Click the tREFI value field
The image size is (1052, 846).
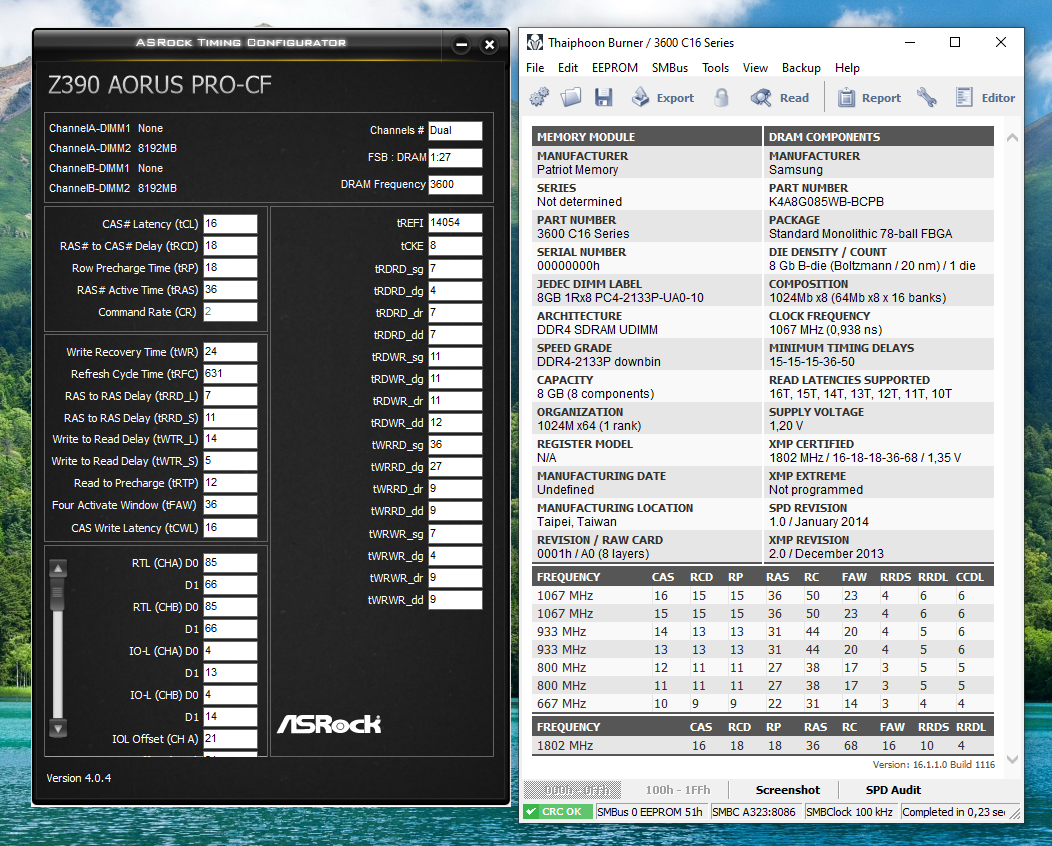[x=456, y=223]
